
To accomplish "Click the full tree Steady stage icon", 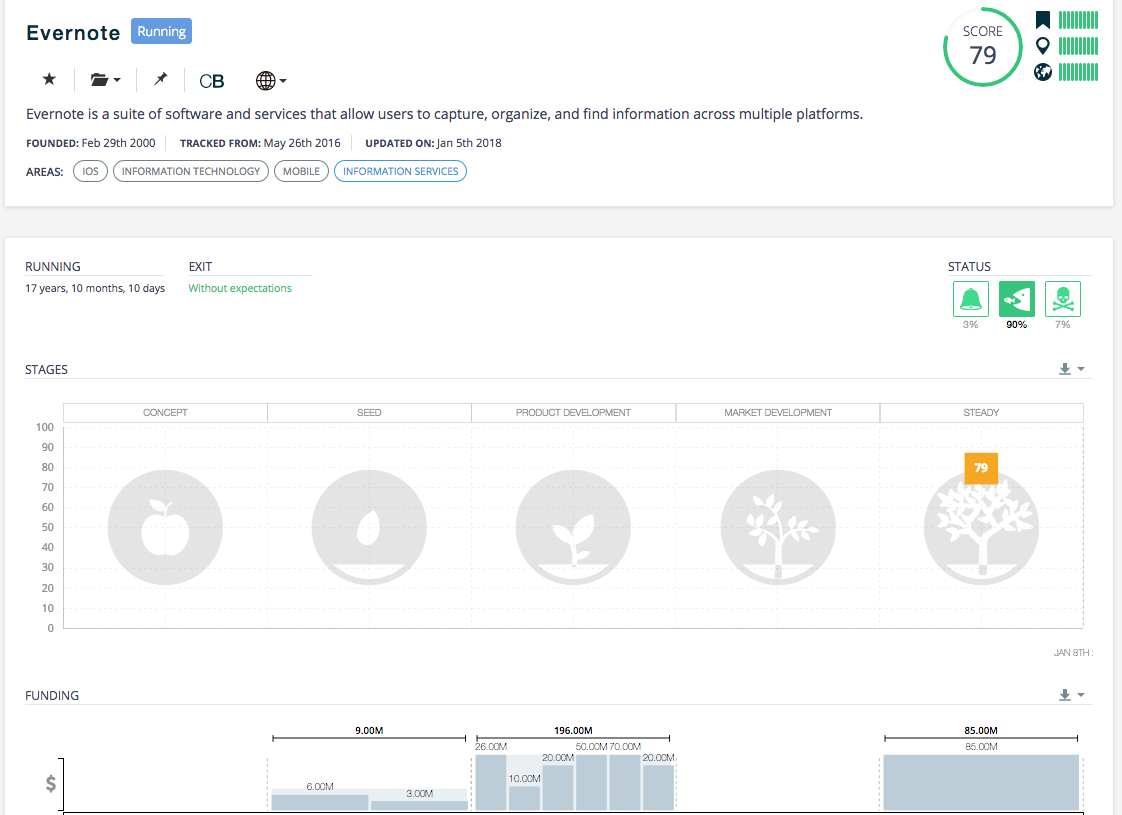I will 981,527.
